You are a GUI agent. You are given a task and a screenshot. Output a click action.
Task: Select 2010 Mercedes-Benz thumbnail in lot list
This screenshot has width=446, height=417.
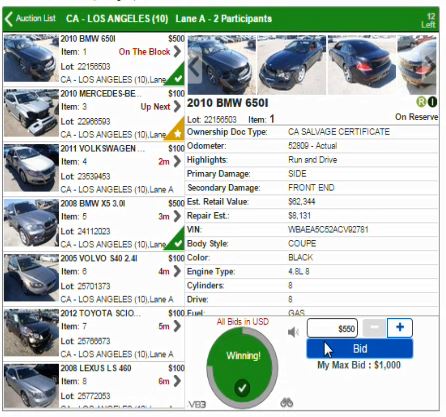32,113
